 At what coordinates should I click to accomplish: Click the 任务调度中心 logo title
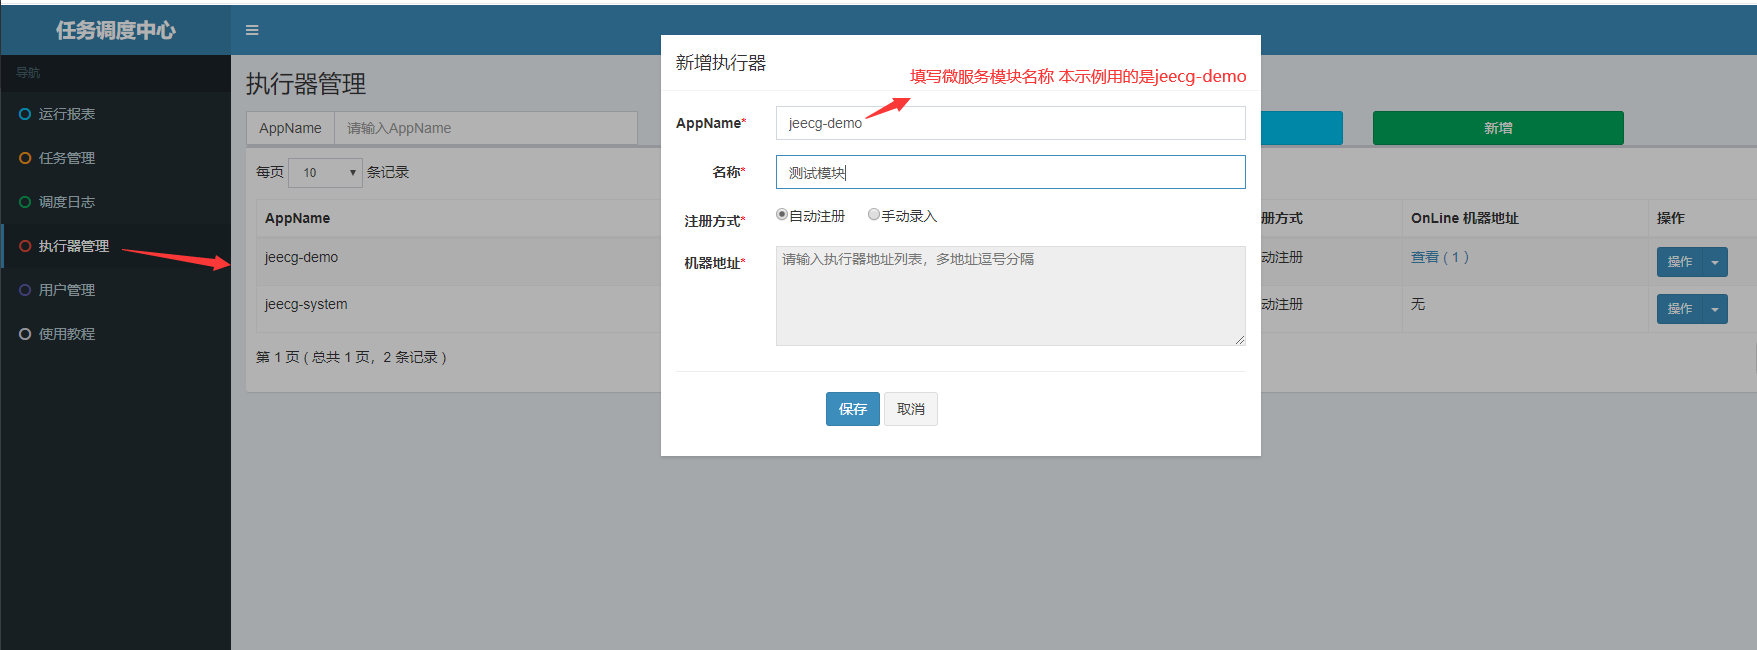click(x=116, y=30)
